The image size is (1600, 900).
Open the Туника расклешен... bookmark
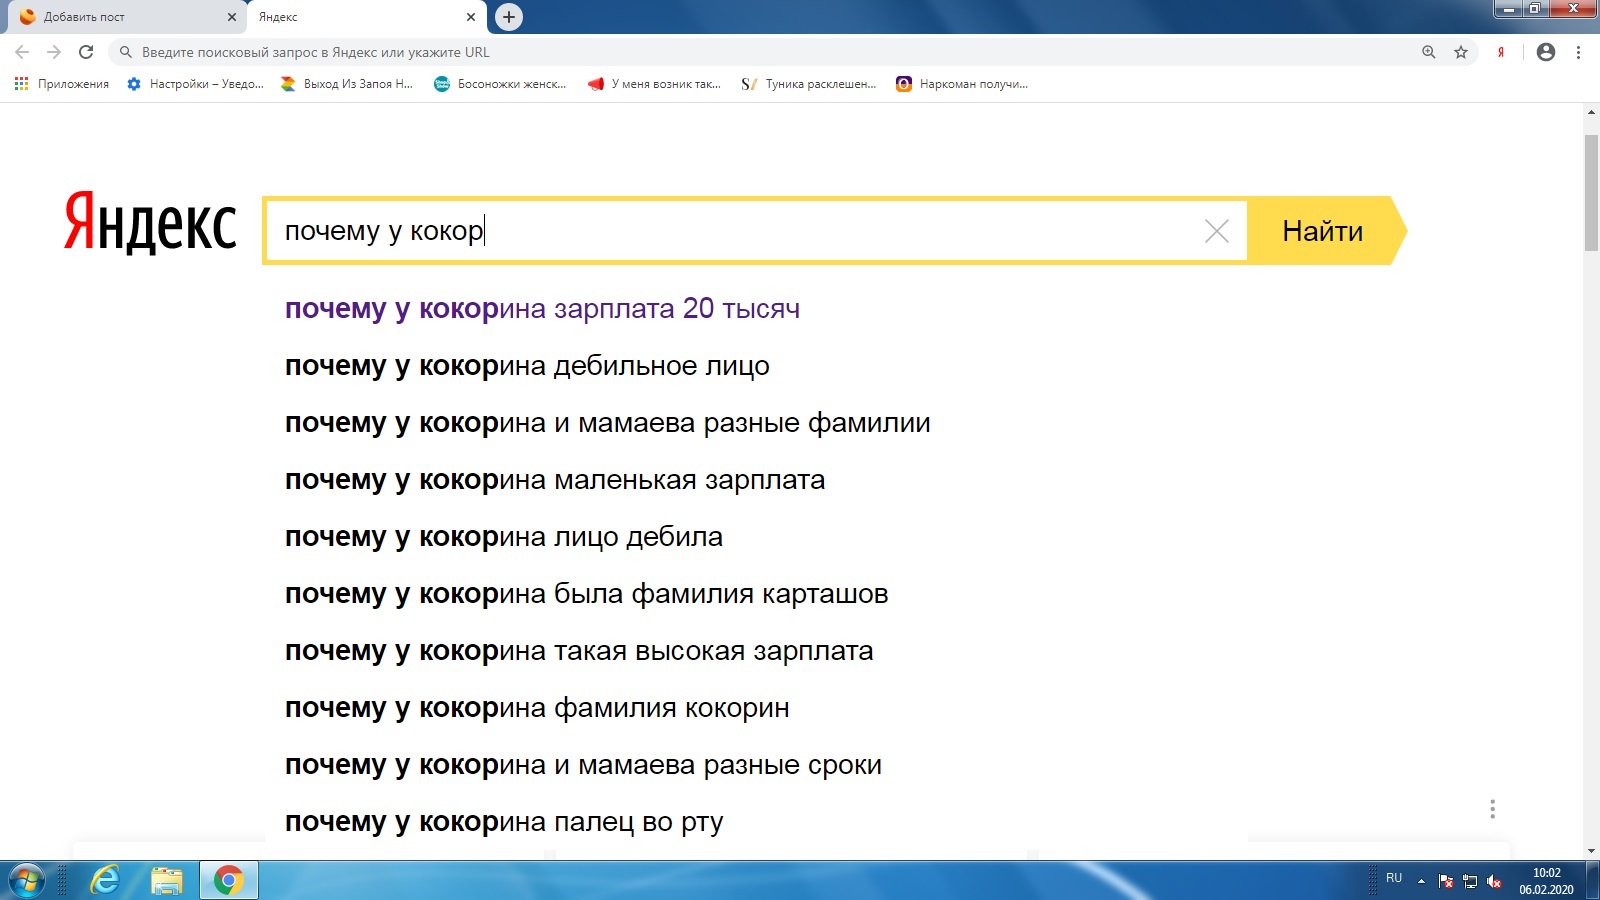[x=808, y=84]
